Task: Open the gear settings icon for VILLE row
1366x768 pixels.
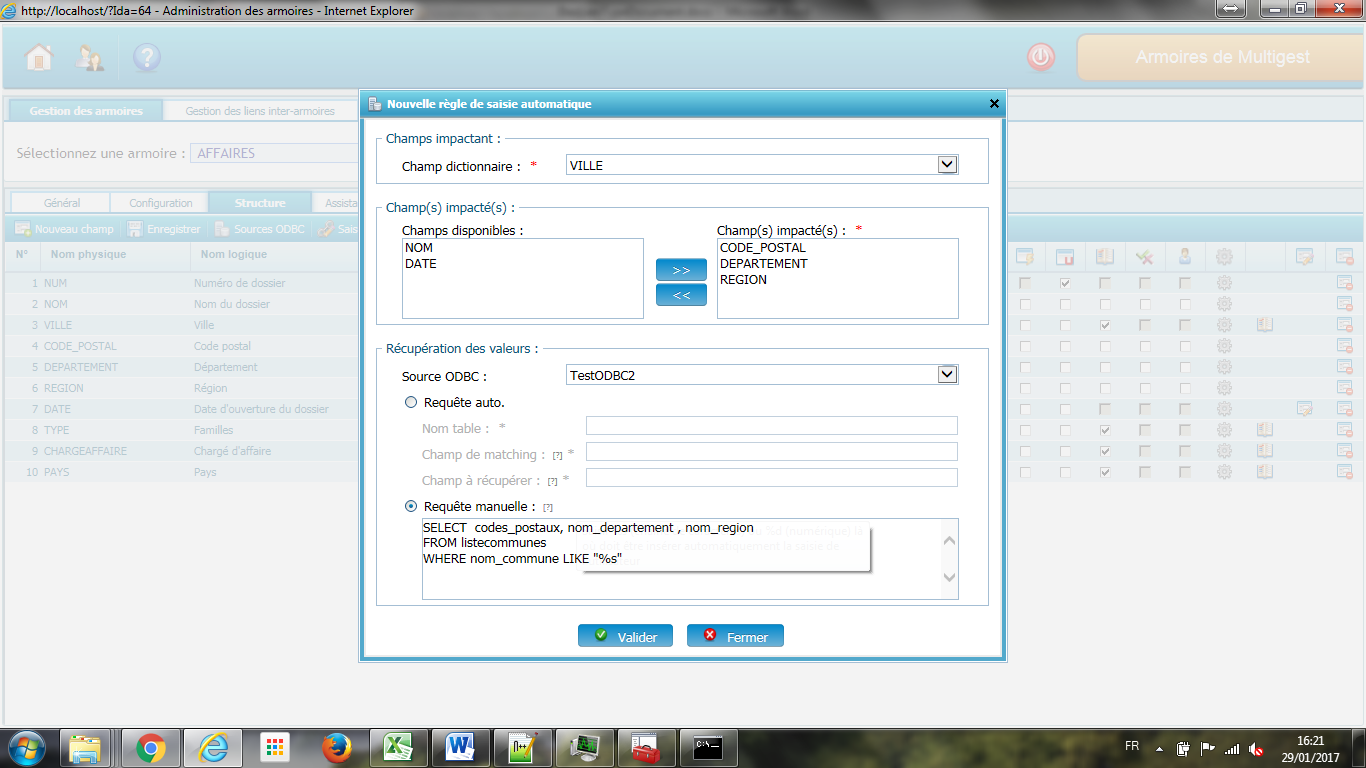Action: [x=1224, y=325]
